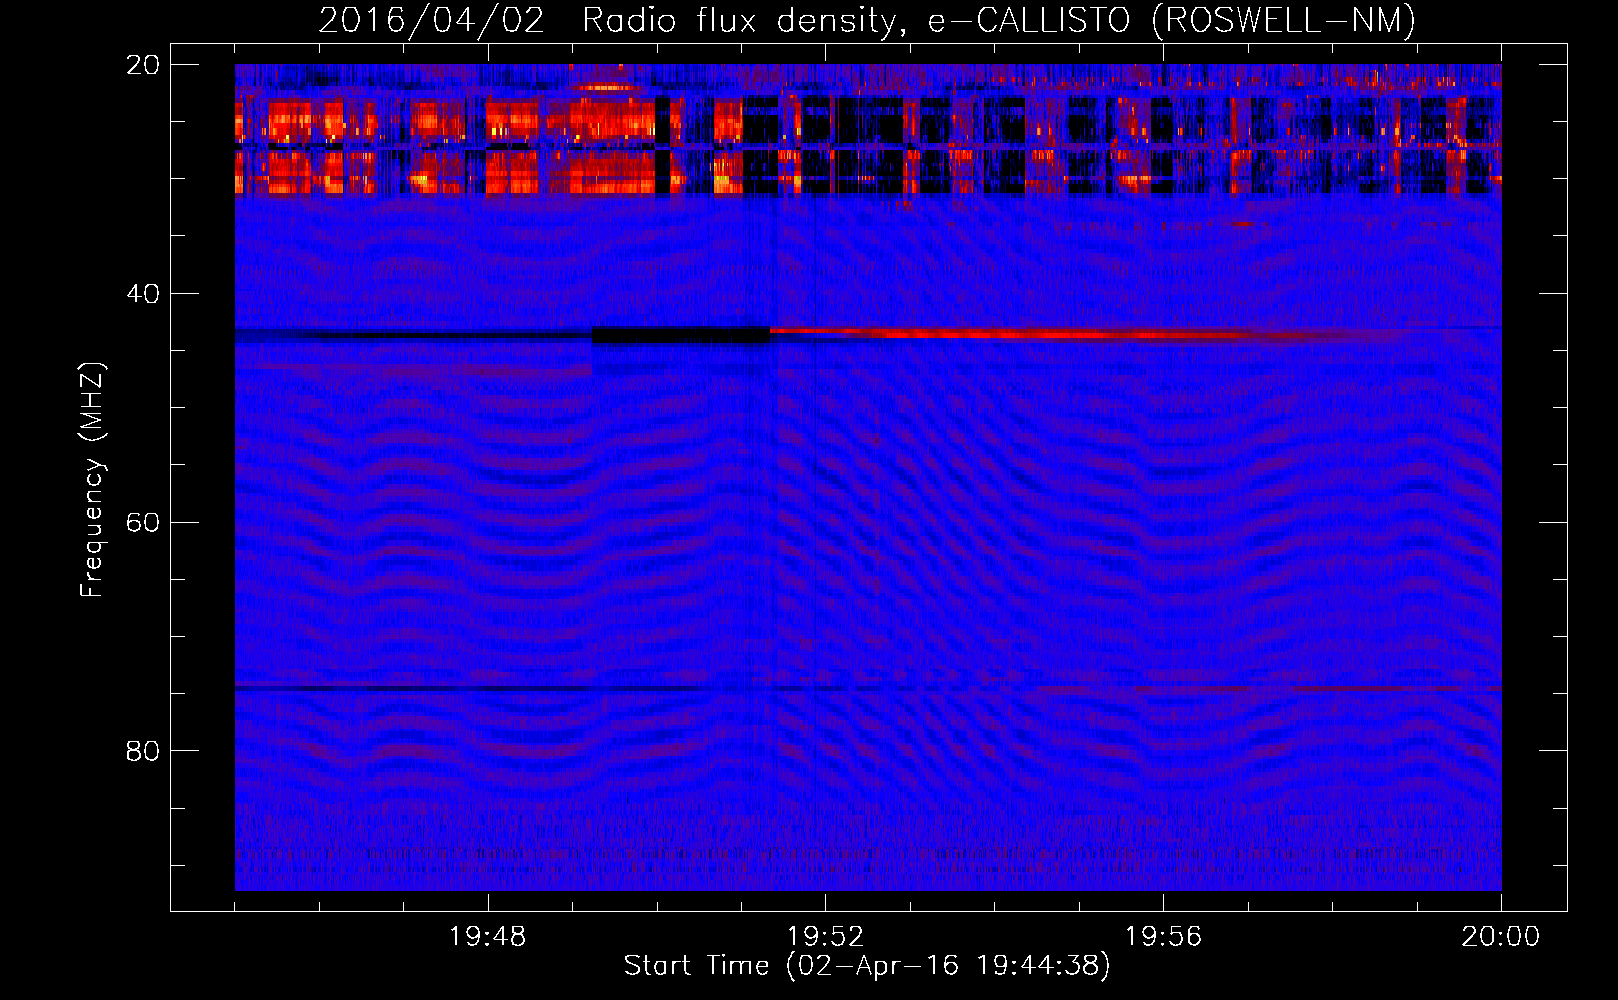Click the 'Start Time (02-Apr-16 19:44:38)' axis label
This screenshot has height=1000, width=1618.
click(867, 966)
